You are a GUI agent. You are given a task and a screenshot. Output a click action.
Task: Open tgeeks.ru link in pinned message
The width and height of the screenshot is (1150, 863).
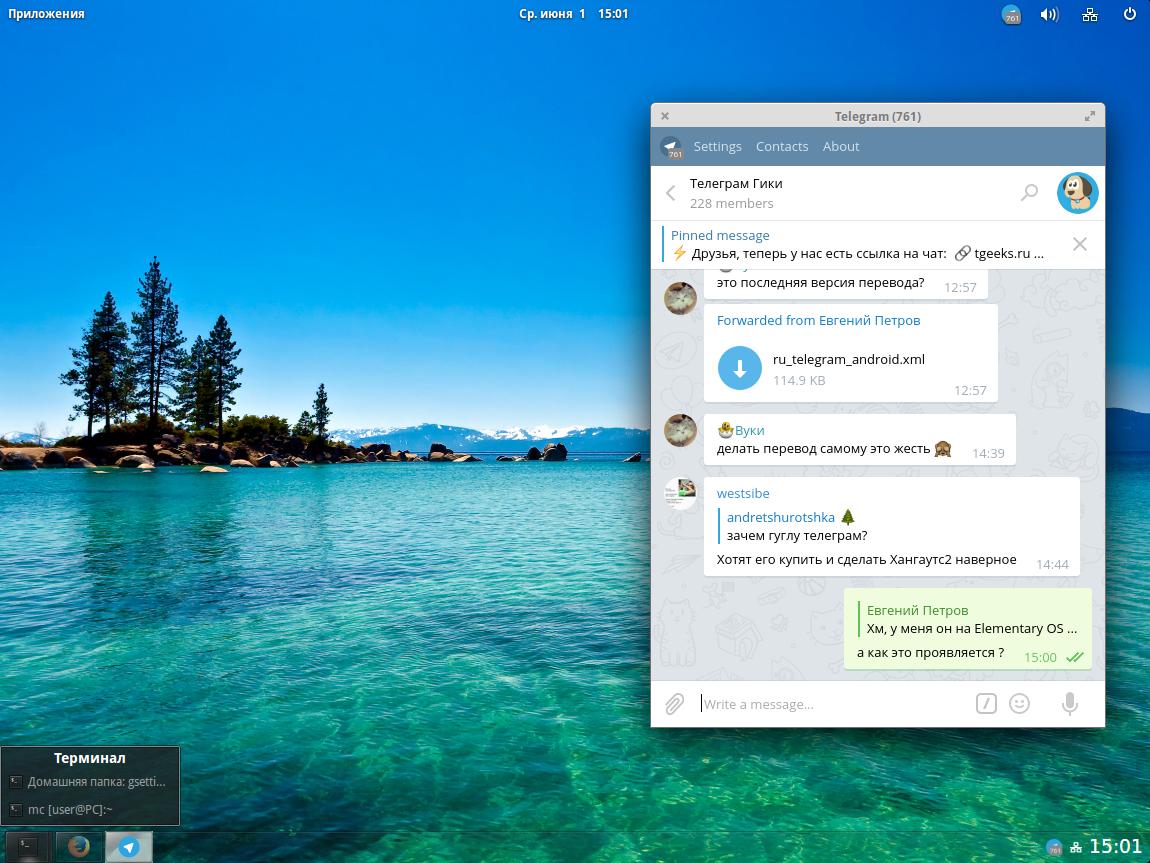click(x=1002, y=254)
